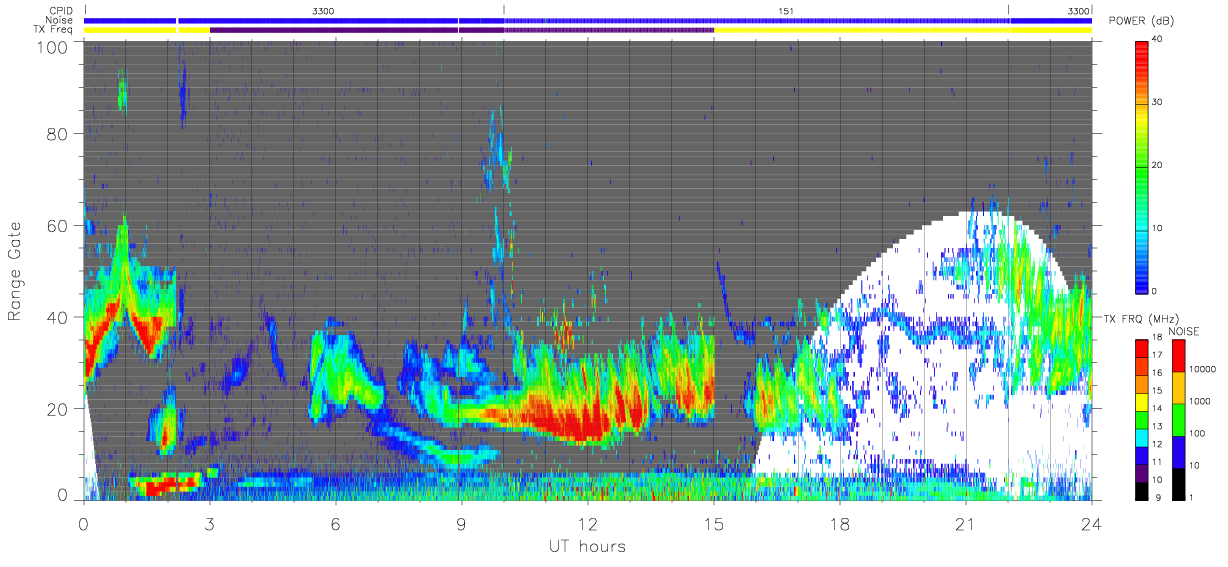Pick the green segment of the NOISE legend
The width and height of the screenshot is (1228, 567).
point(1180,420)
